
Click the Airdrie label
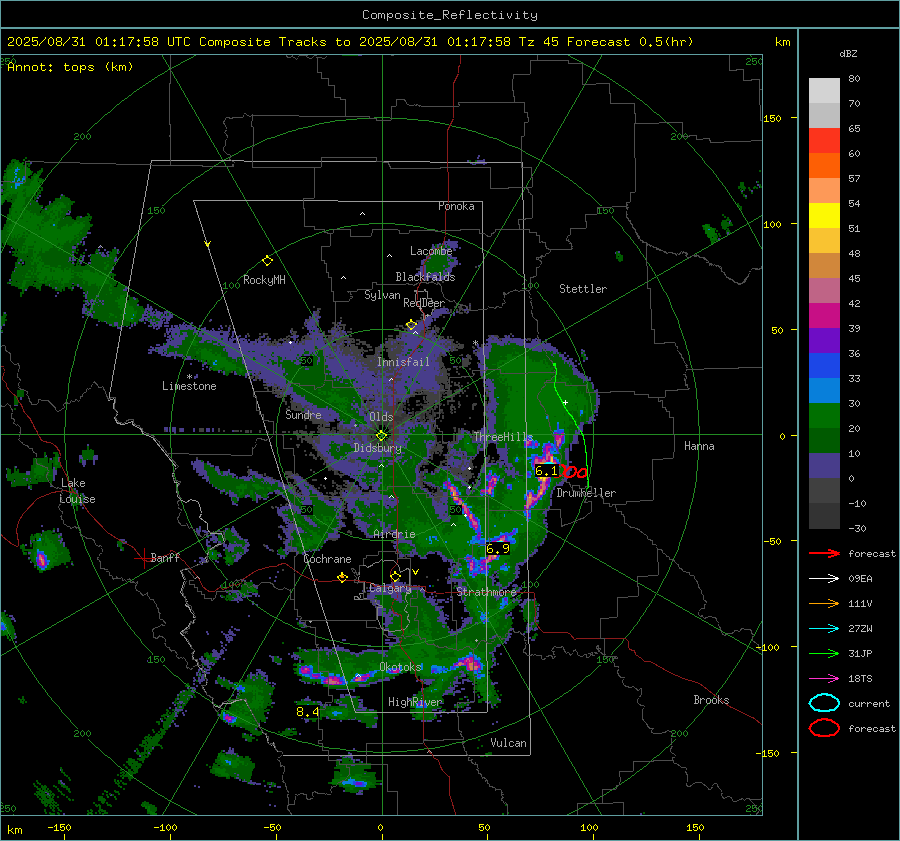tap(394, 534)
